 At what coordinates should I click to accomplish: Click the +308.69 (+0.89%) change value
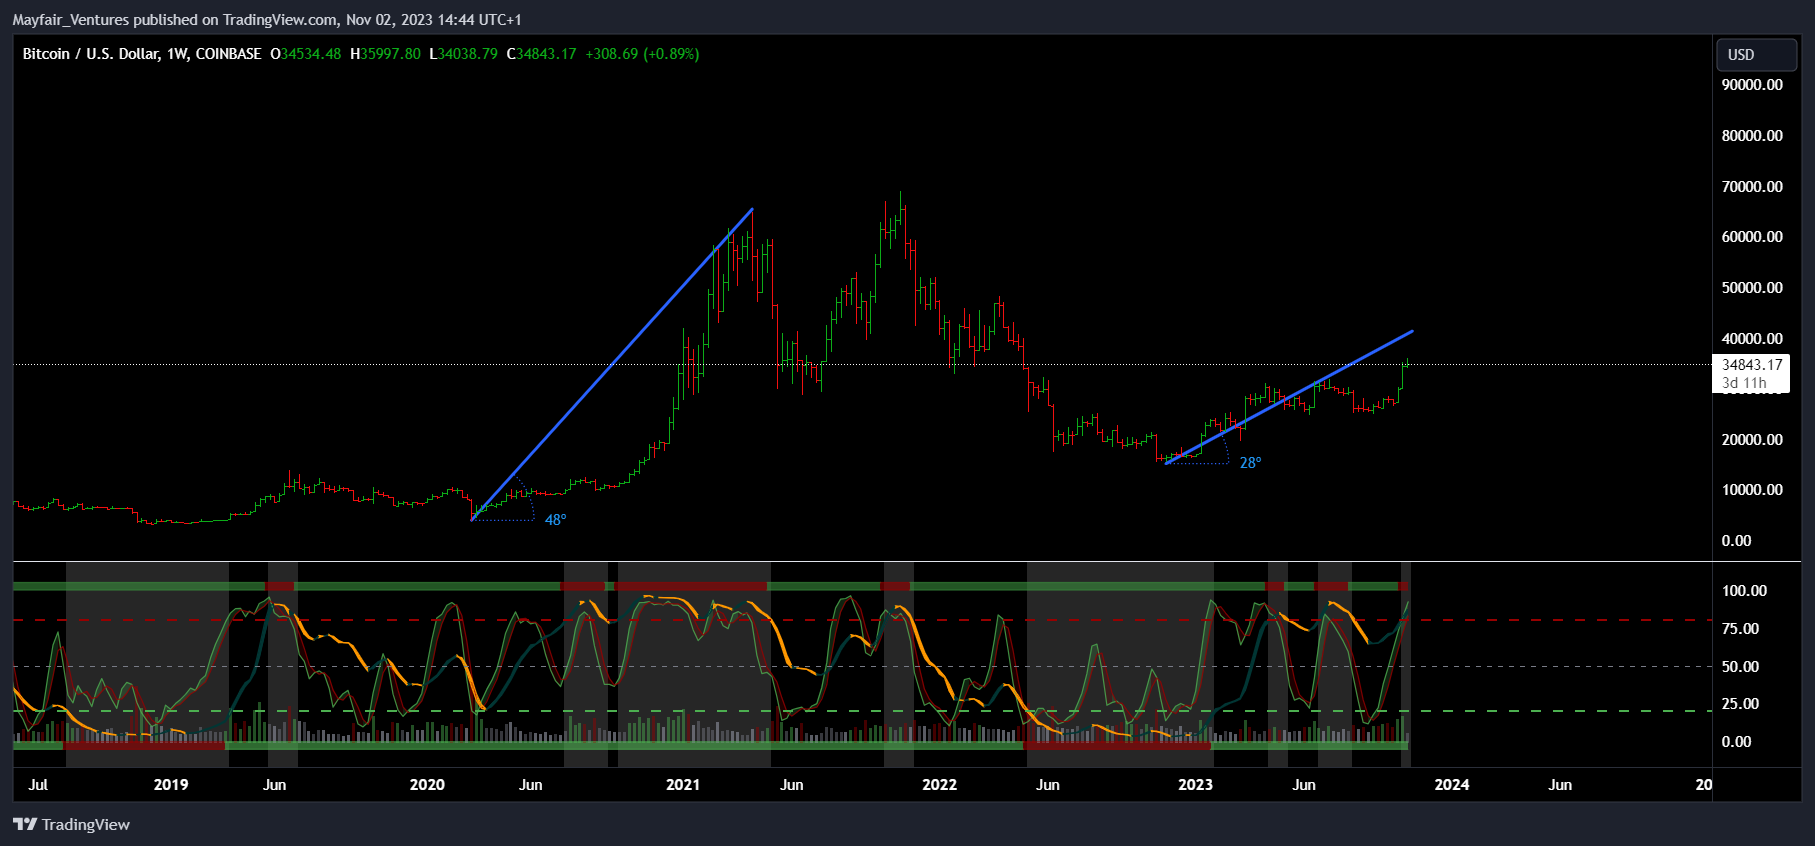[642, 54]
